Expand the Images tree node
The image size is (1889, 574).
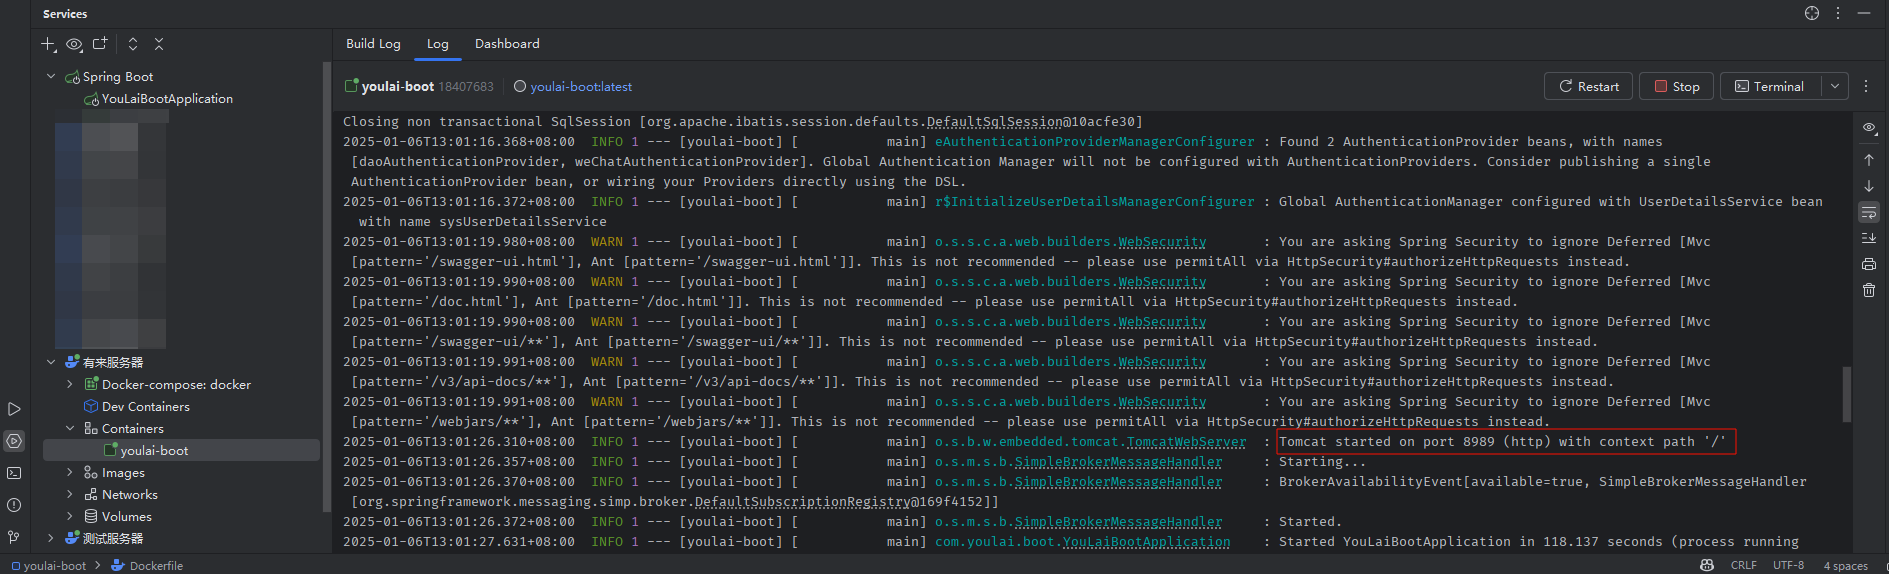coord(70,472)
